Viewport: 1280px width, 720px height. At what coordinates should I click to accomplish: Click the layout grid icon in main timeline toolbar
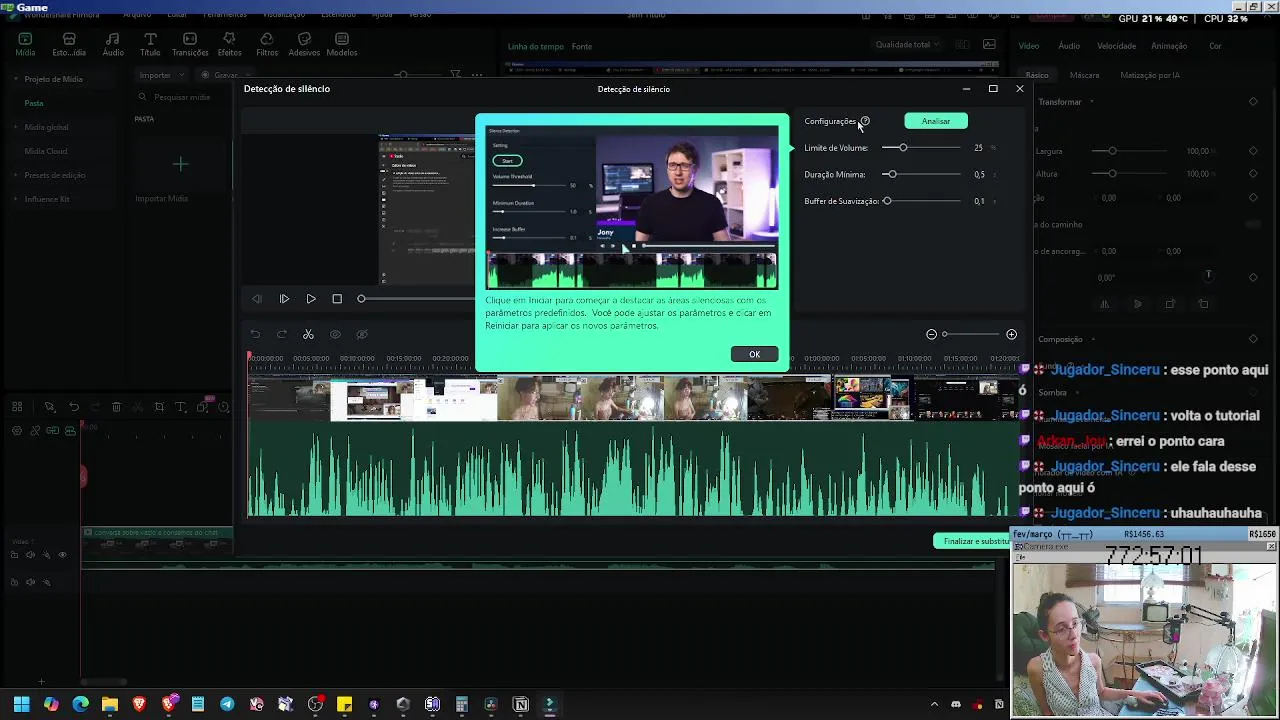tap(17, 407)
